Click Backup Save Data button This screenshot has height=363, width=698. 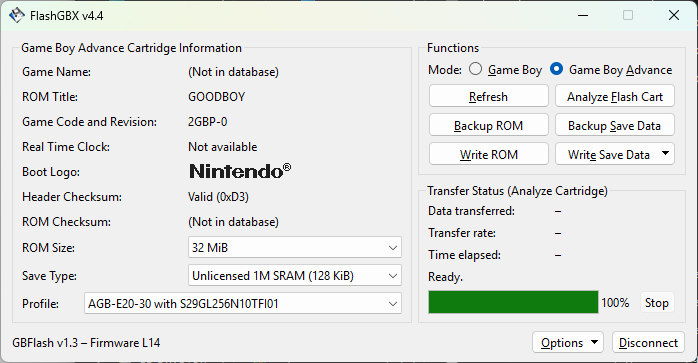tap(615, 125)
